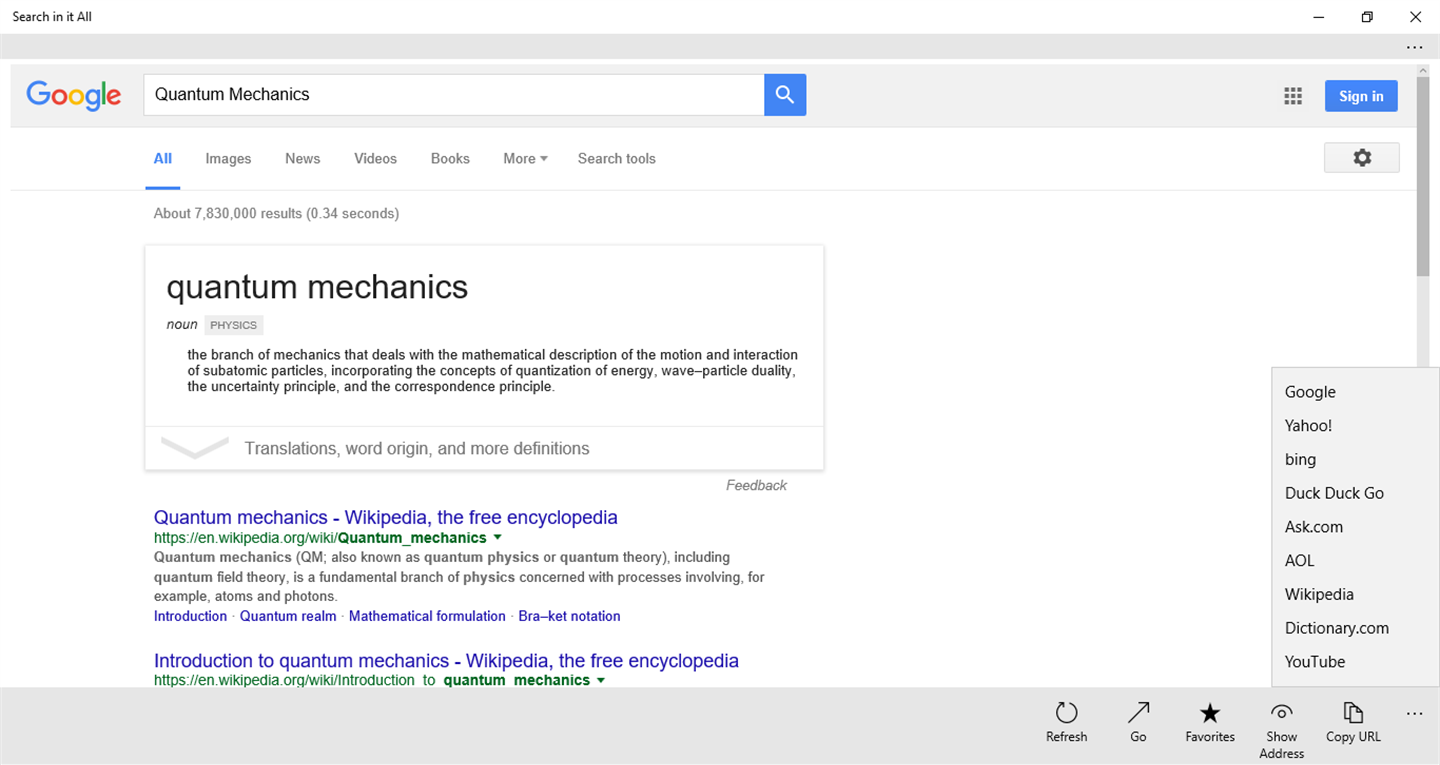Click the Sign in button

(1361, 96)
